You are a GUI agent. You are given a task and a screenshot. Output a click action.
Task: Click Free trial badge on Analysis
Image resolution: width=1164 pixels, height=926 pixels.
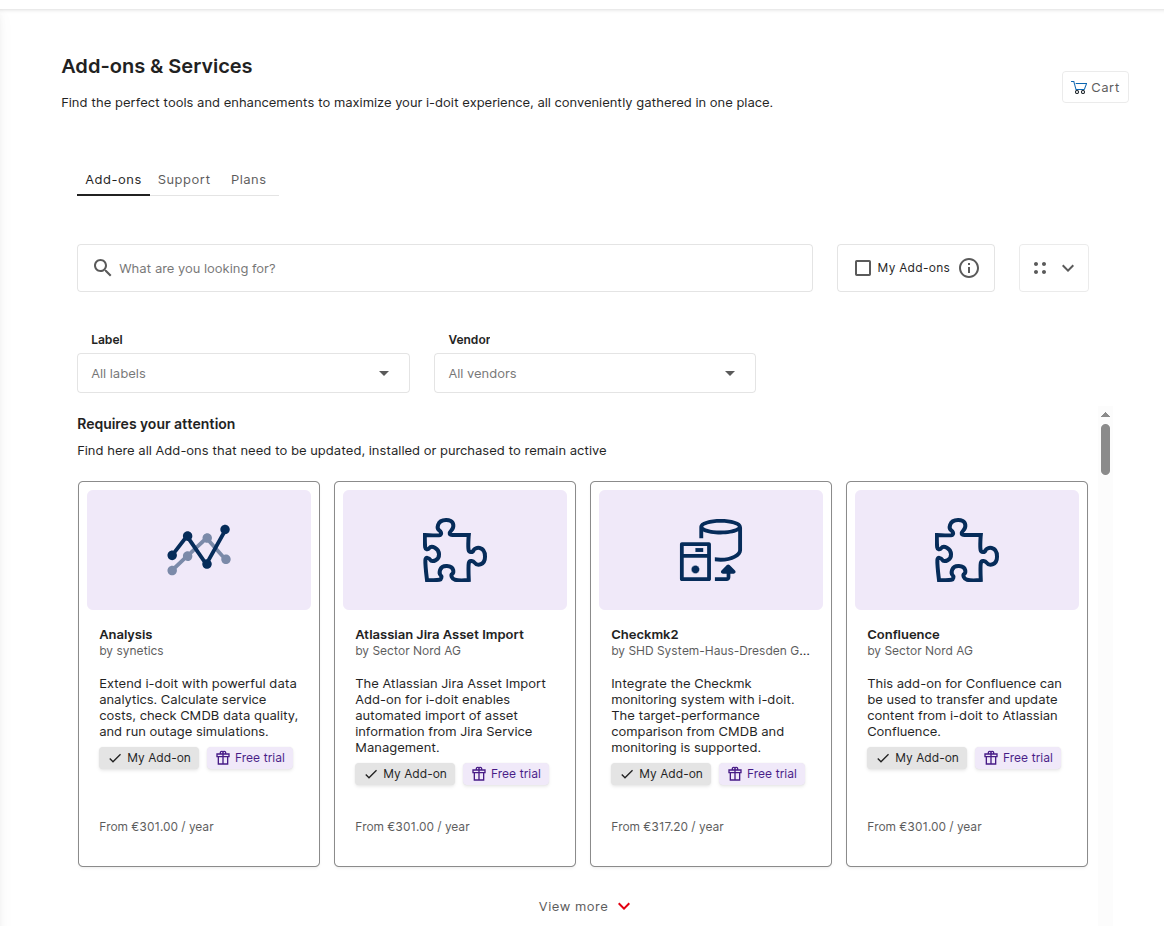click(250, 757)
